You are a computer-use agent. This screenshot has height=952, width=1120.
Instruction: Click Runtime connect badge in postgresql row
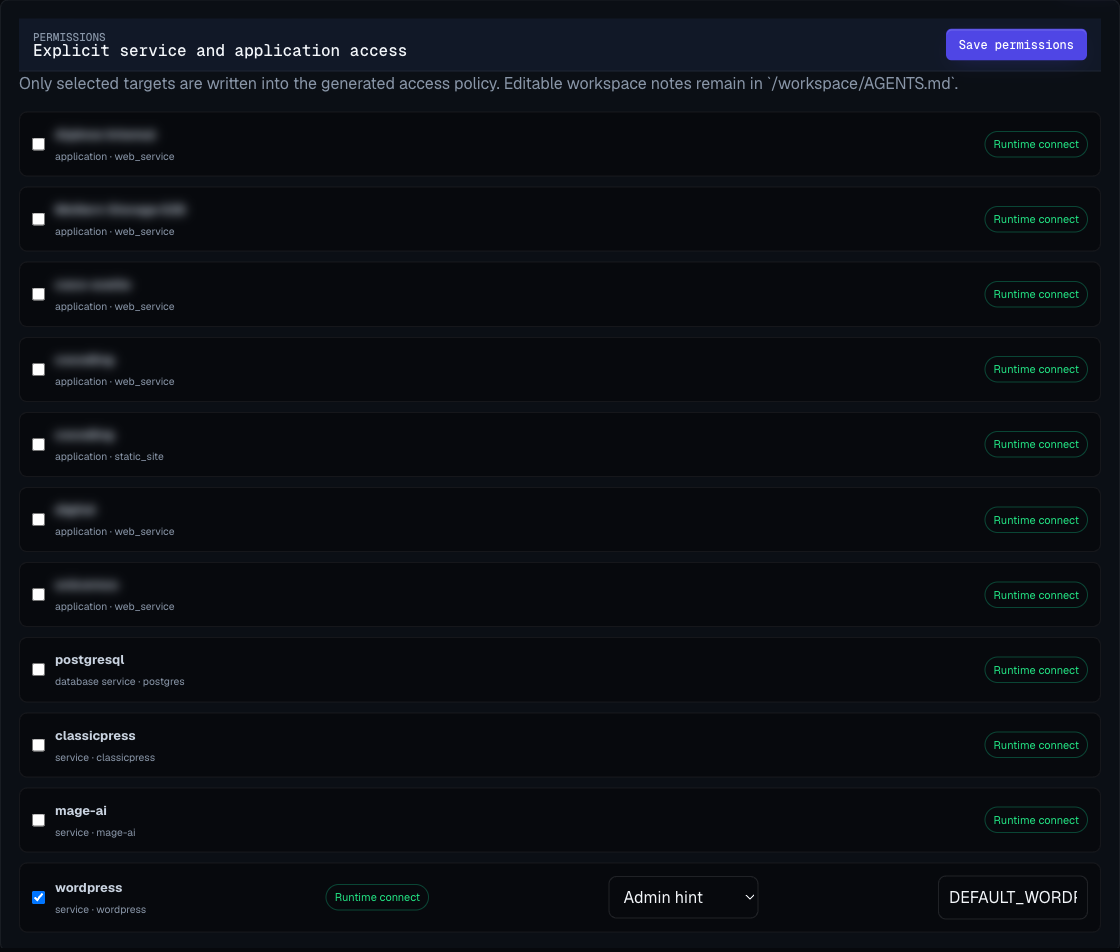1036,670
